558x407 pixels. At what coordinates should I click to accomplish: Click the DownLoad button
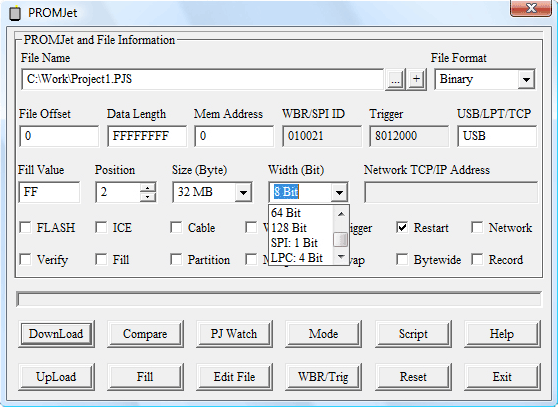[56, 334]
